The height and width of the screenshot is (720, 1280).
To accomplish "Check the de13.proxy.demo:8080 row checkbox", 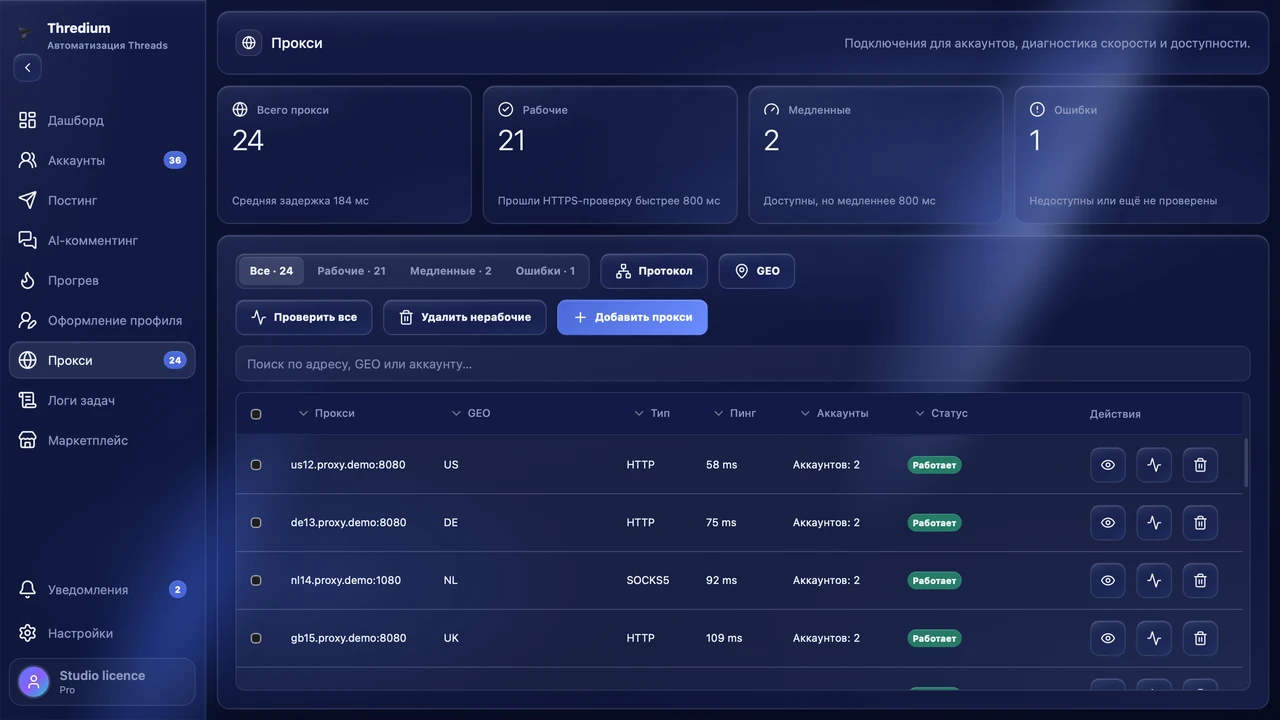I will point(256,523).
